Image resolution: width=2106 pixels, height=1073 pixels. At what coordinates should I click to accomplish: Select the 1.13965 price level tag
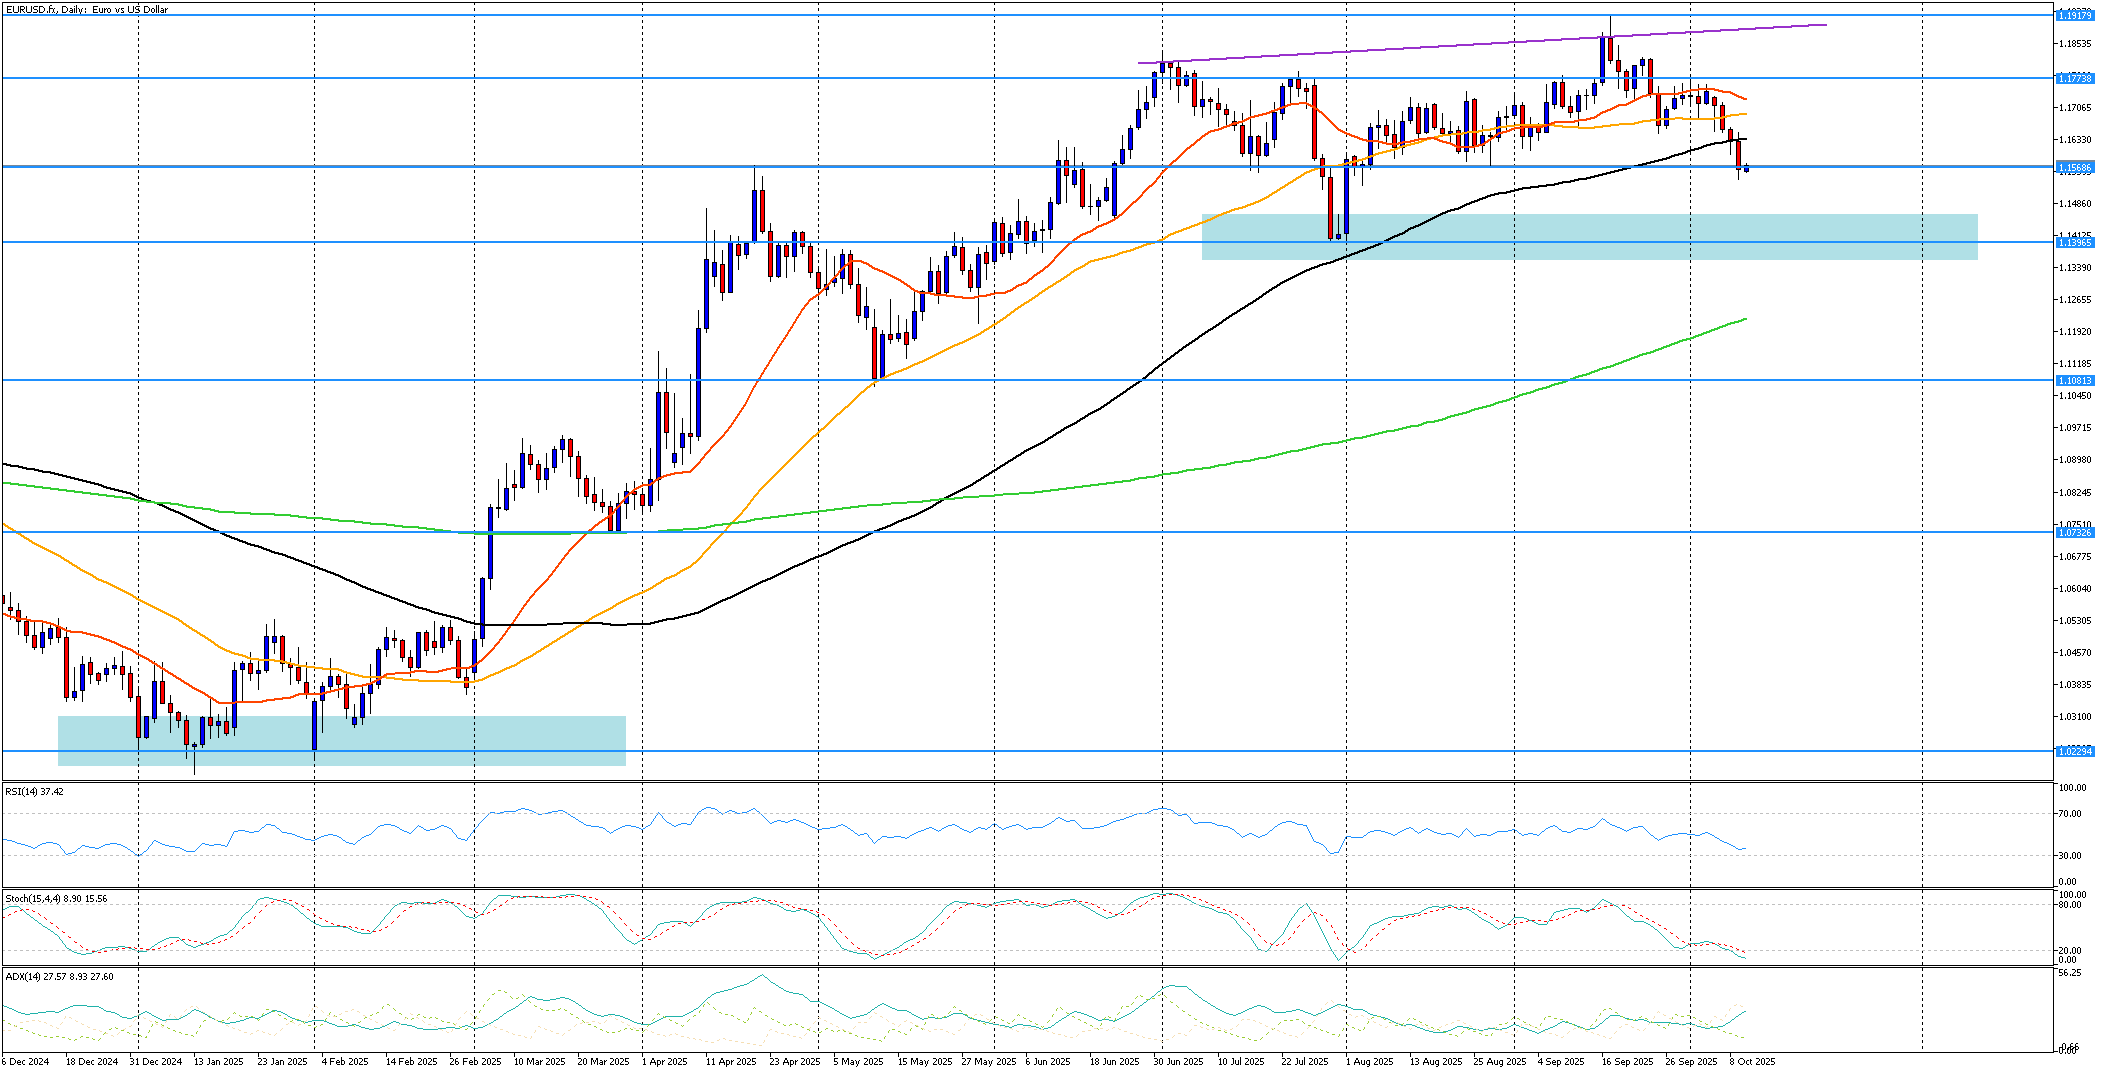[2074, 242]
